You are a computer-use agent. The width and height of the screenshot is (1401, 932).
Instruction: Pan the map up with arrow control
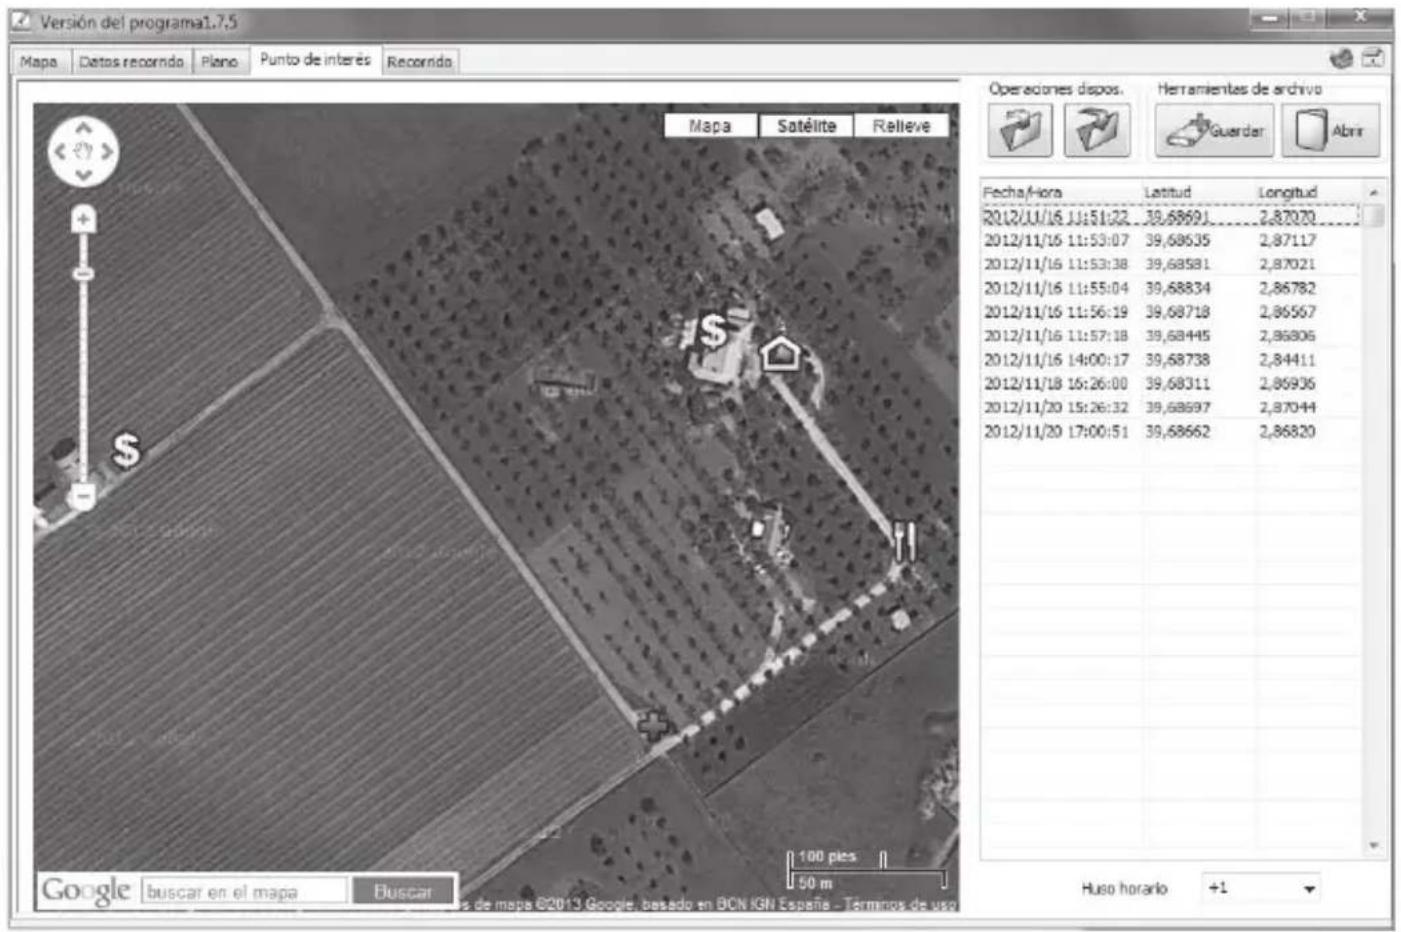point(84,128)
